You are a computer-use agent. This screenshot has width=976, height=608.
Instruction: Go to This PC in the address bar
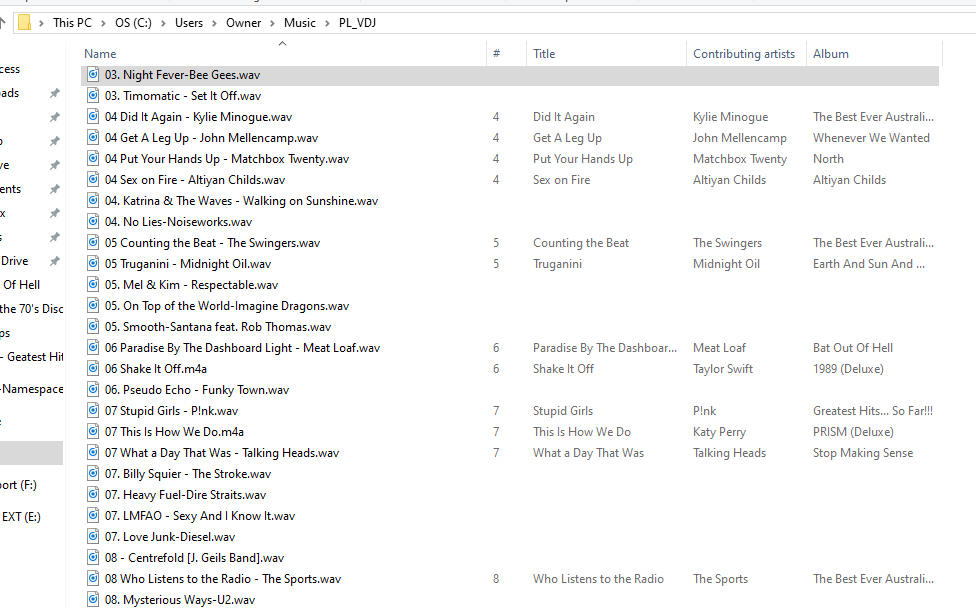(72, 23)
